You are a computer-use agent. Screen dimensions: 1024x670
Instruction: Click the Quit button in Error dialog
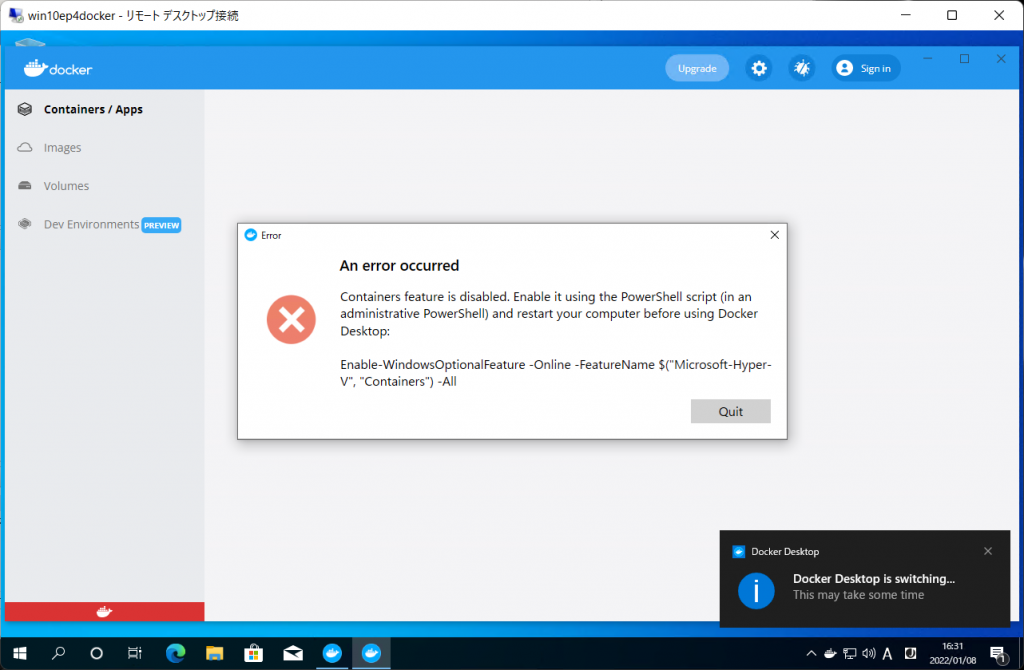(730, 411)
